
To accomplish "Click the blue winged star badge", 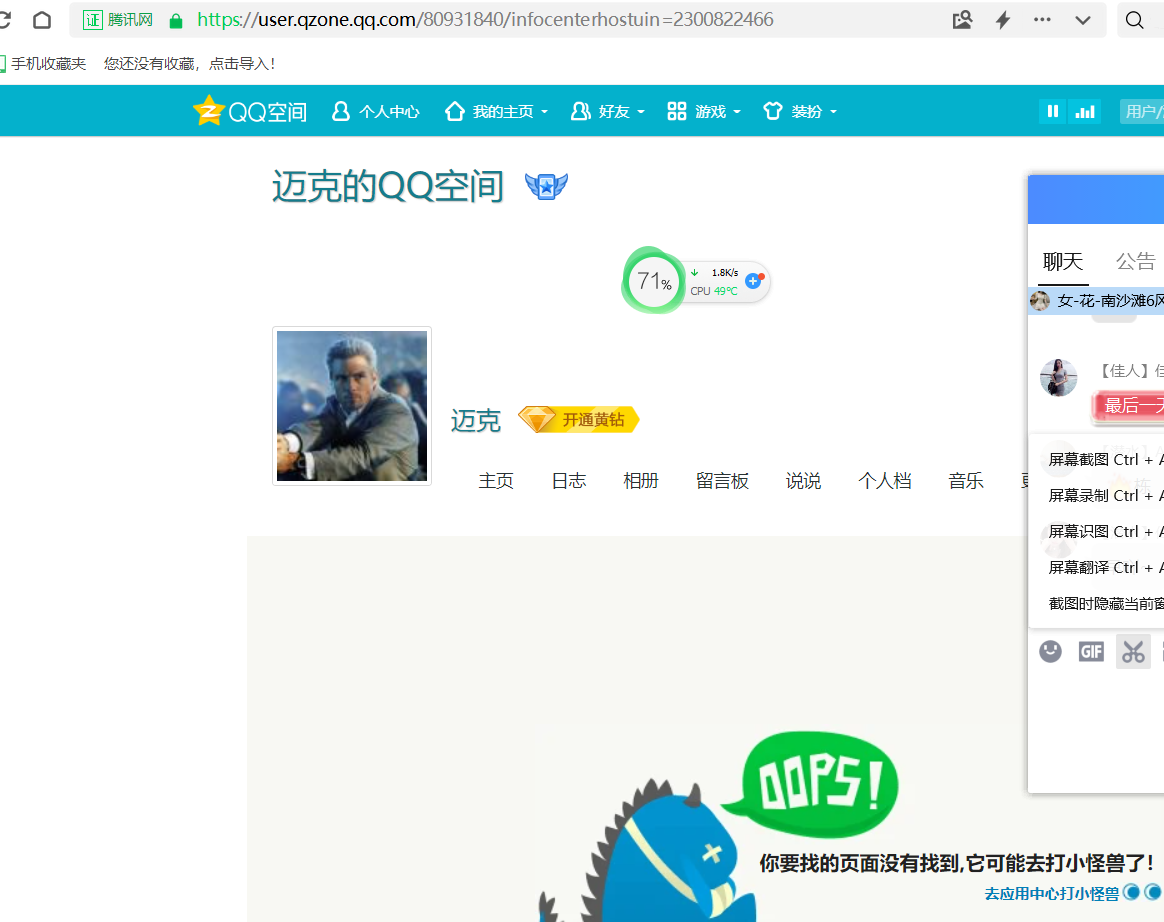I will tap(546, 186).
